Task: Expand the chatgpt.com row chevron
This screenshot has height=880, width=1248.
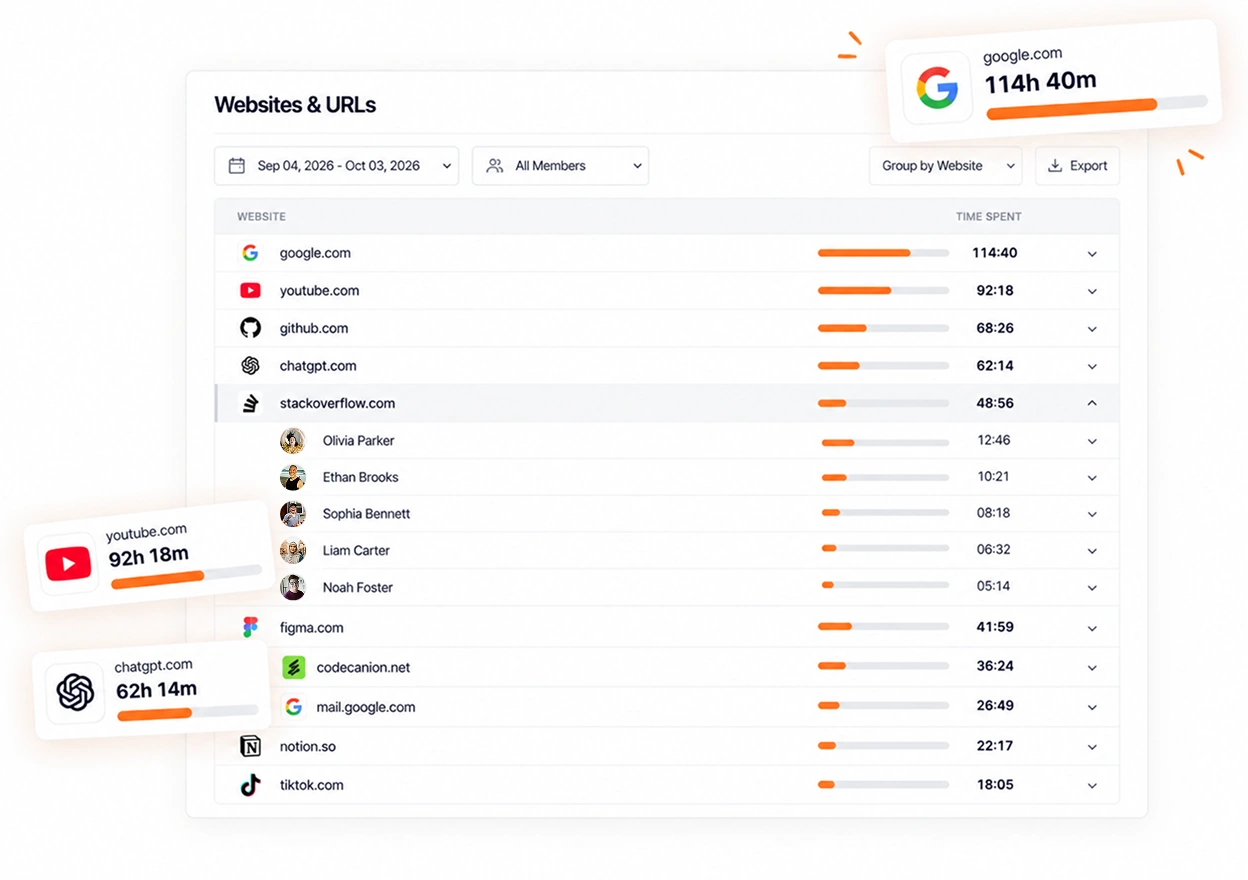Action: tap(1092, 367)
